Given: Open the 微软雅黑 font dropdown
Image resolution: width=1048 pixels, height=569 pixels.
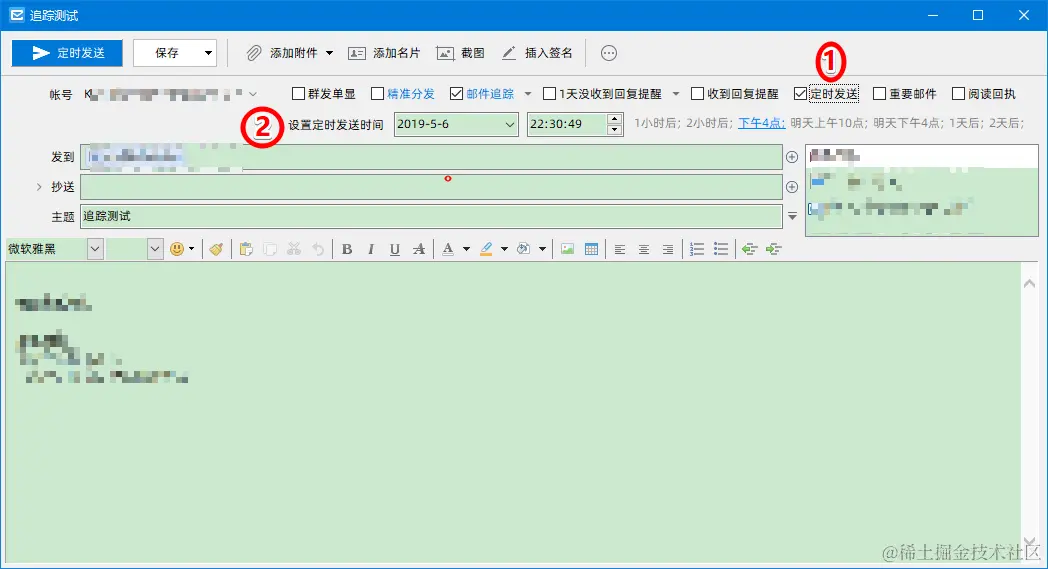Looking at the screenshot, I should click(95, 249).
